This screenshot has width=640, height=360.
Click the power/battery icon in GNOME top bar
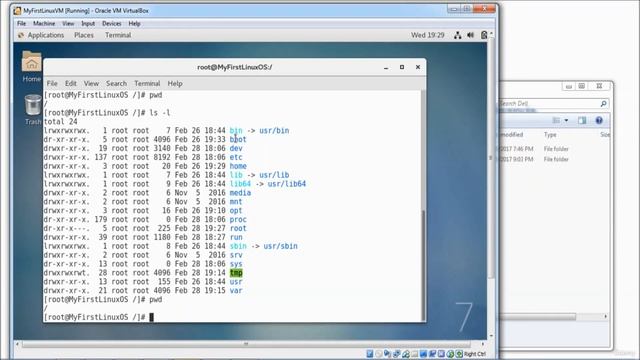[x=484, y=35]
